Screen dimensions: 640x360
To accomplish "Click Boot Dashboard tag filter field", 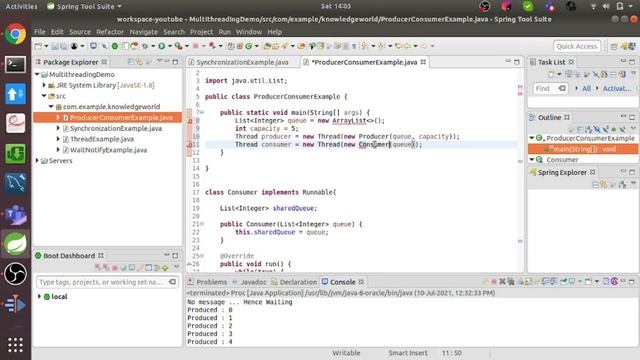I will coord(107,282).
